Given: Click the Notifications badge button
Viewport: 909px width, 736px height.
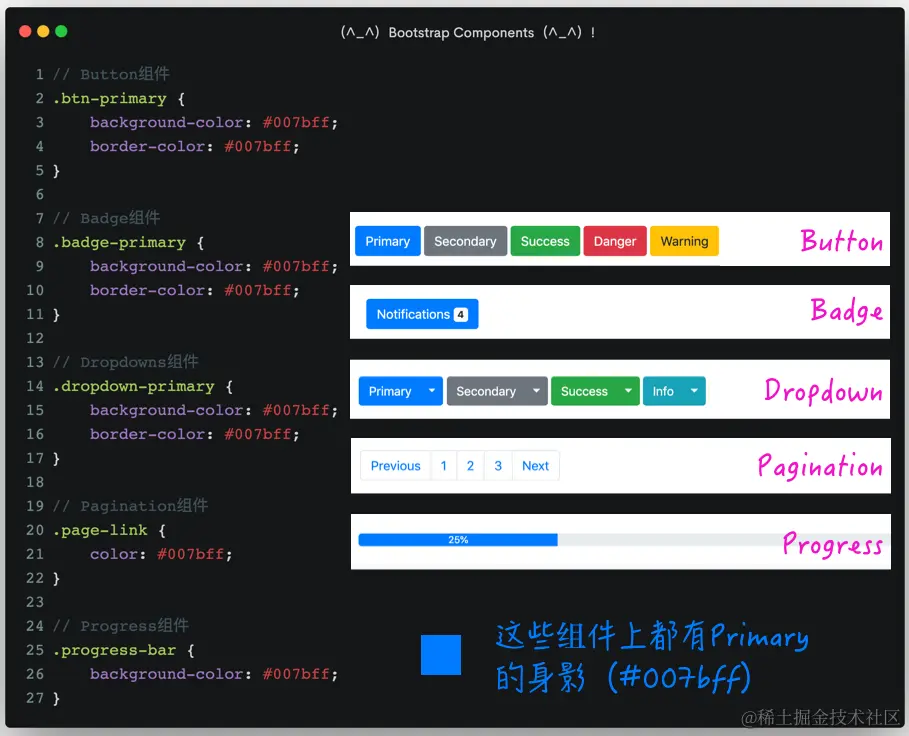Looking at the screenshot, I should tap(422, 314).
